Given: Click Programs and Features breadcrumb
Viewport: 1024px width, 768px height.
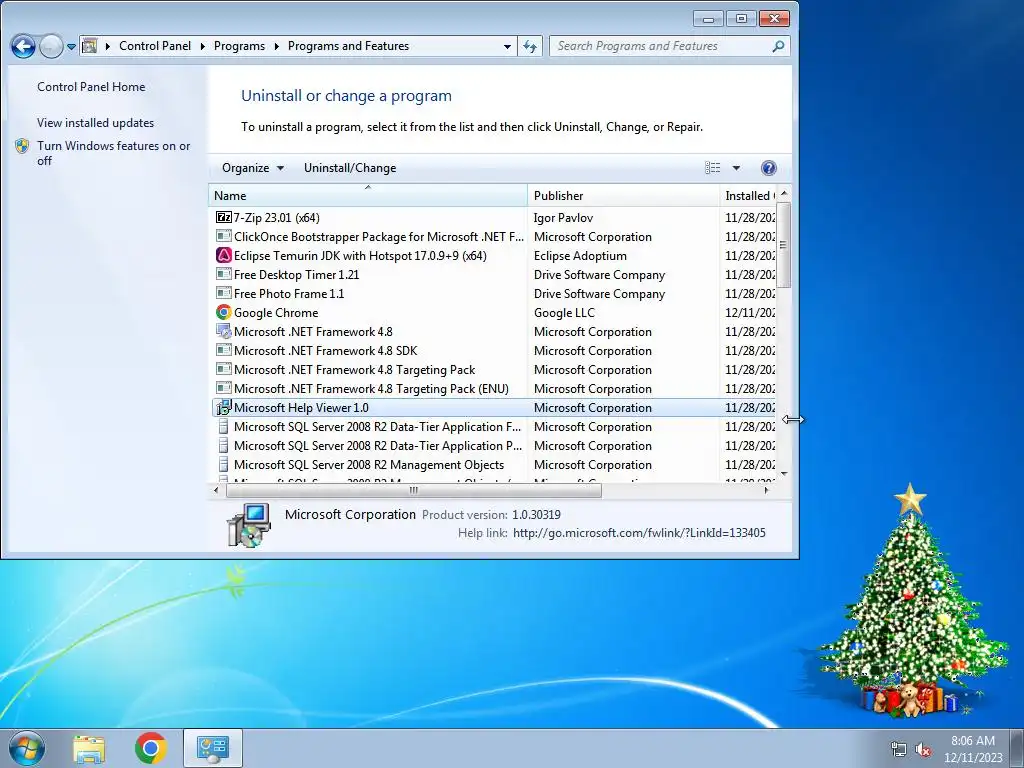Looking at the screenshot, I should pos(348,46).
